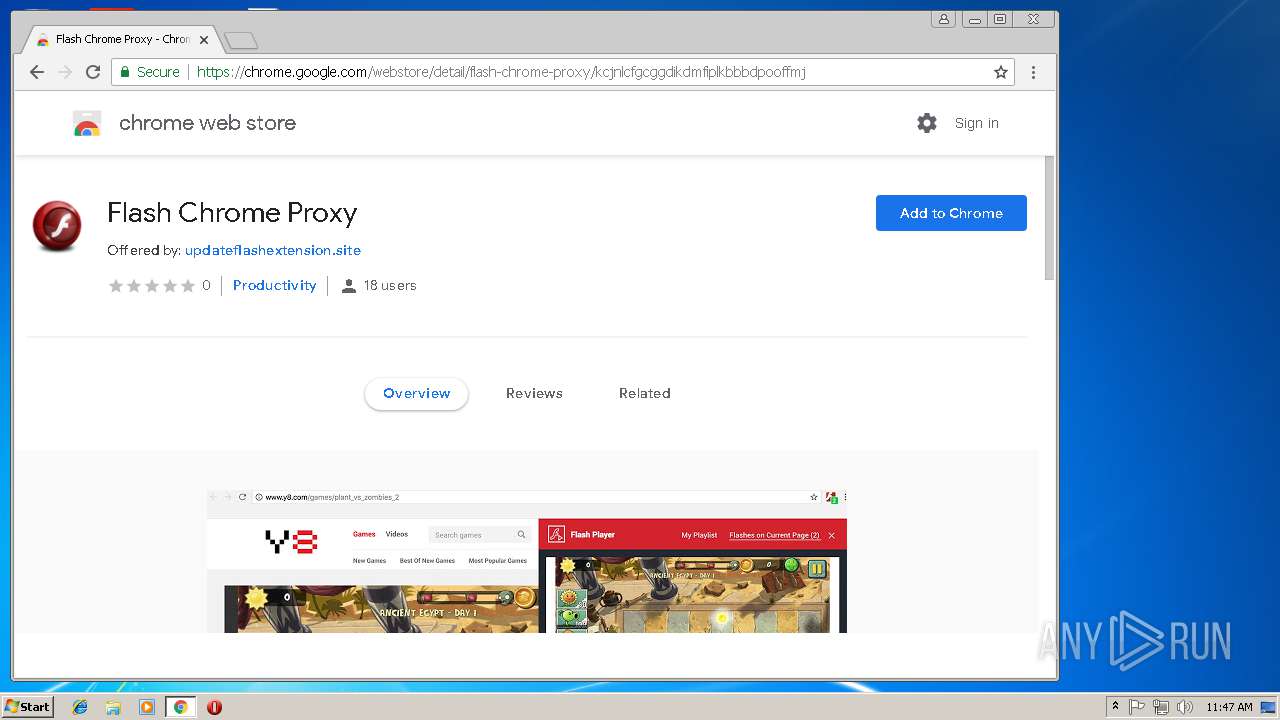Select the Overview tab
Image resolution: width=1280 pixels, height=720 pixels.
[416, 393]
